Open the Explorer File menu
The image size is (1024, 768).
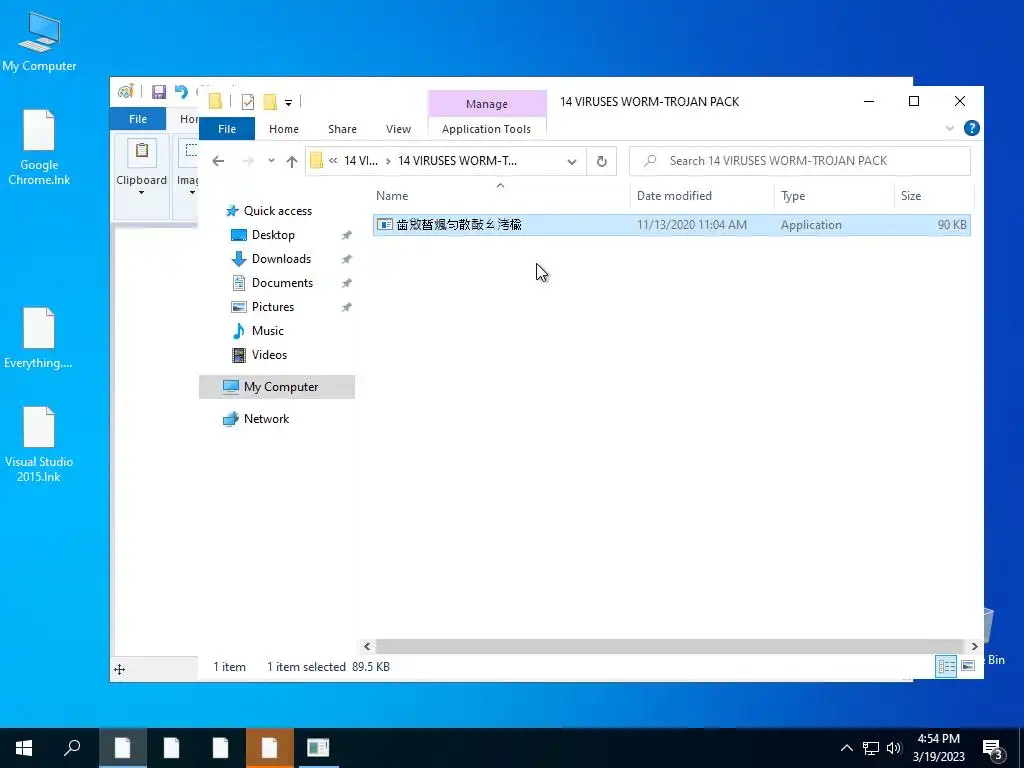[x=227, y=129]
